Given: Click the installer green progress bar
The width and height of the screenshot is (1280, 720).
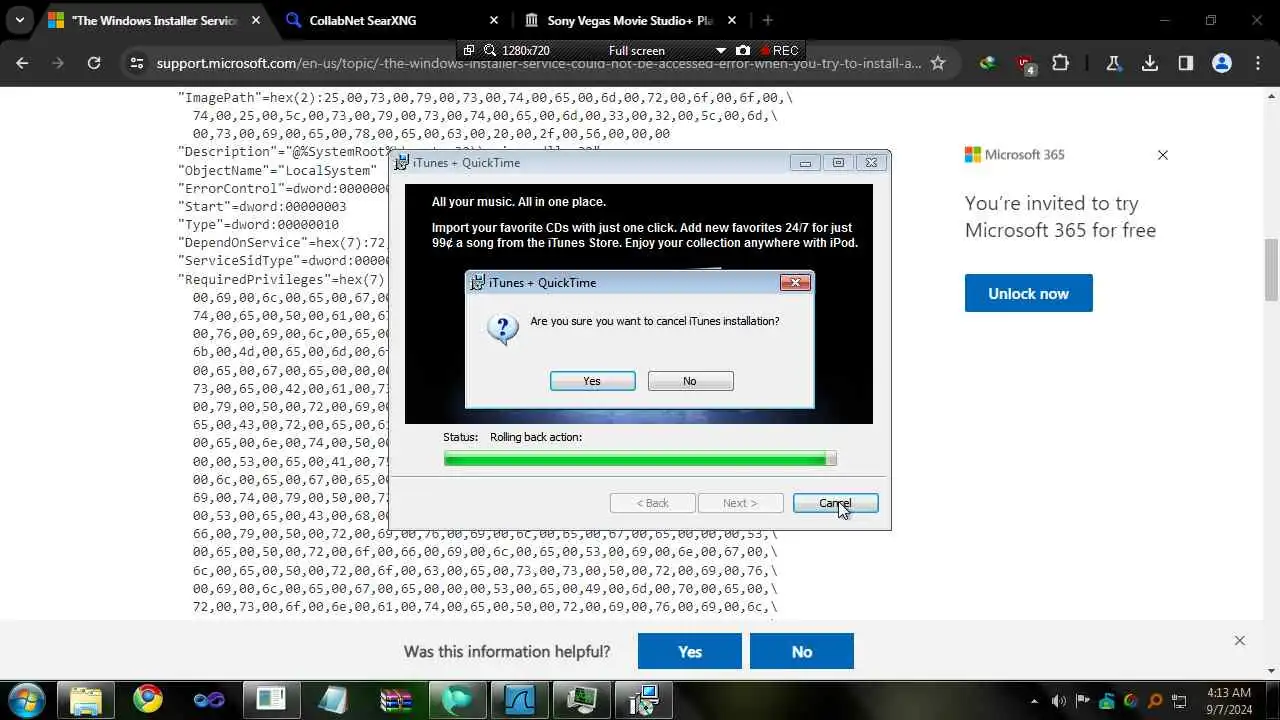Looking at the screenshot, I should [640, 459].
